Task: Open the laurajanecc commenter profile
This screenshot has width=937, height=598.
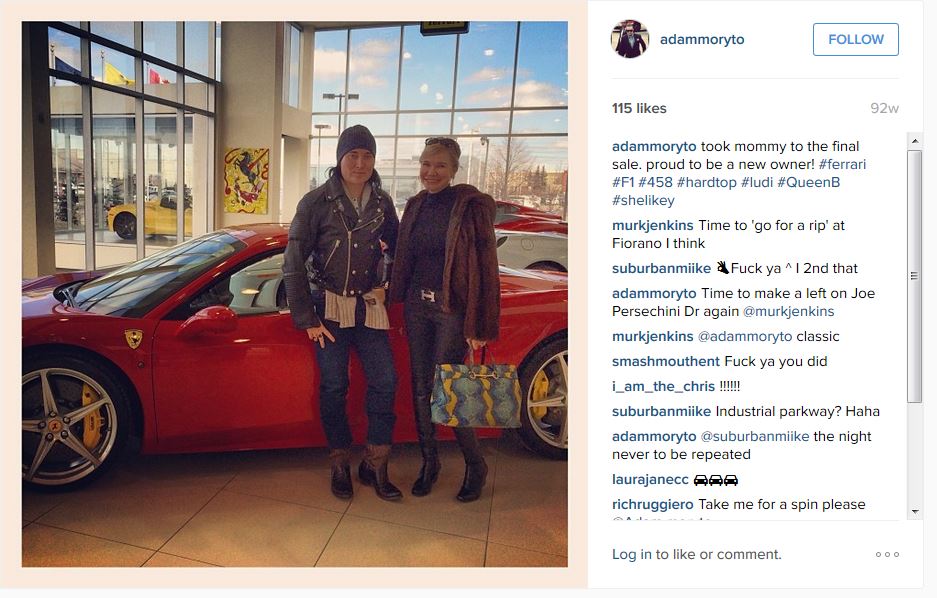Action: (650, 480)
